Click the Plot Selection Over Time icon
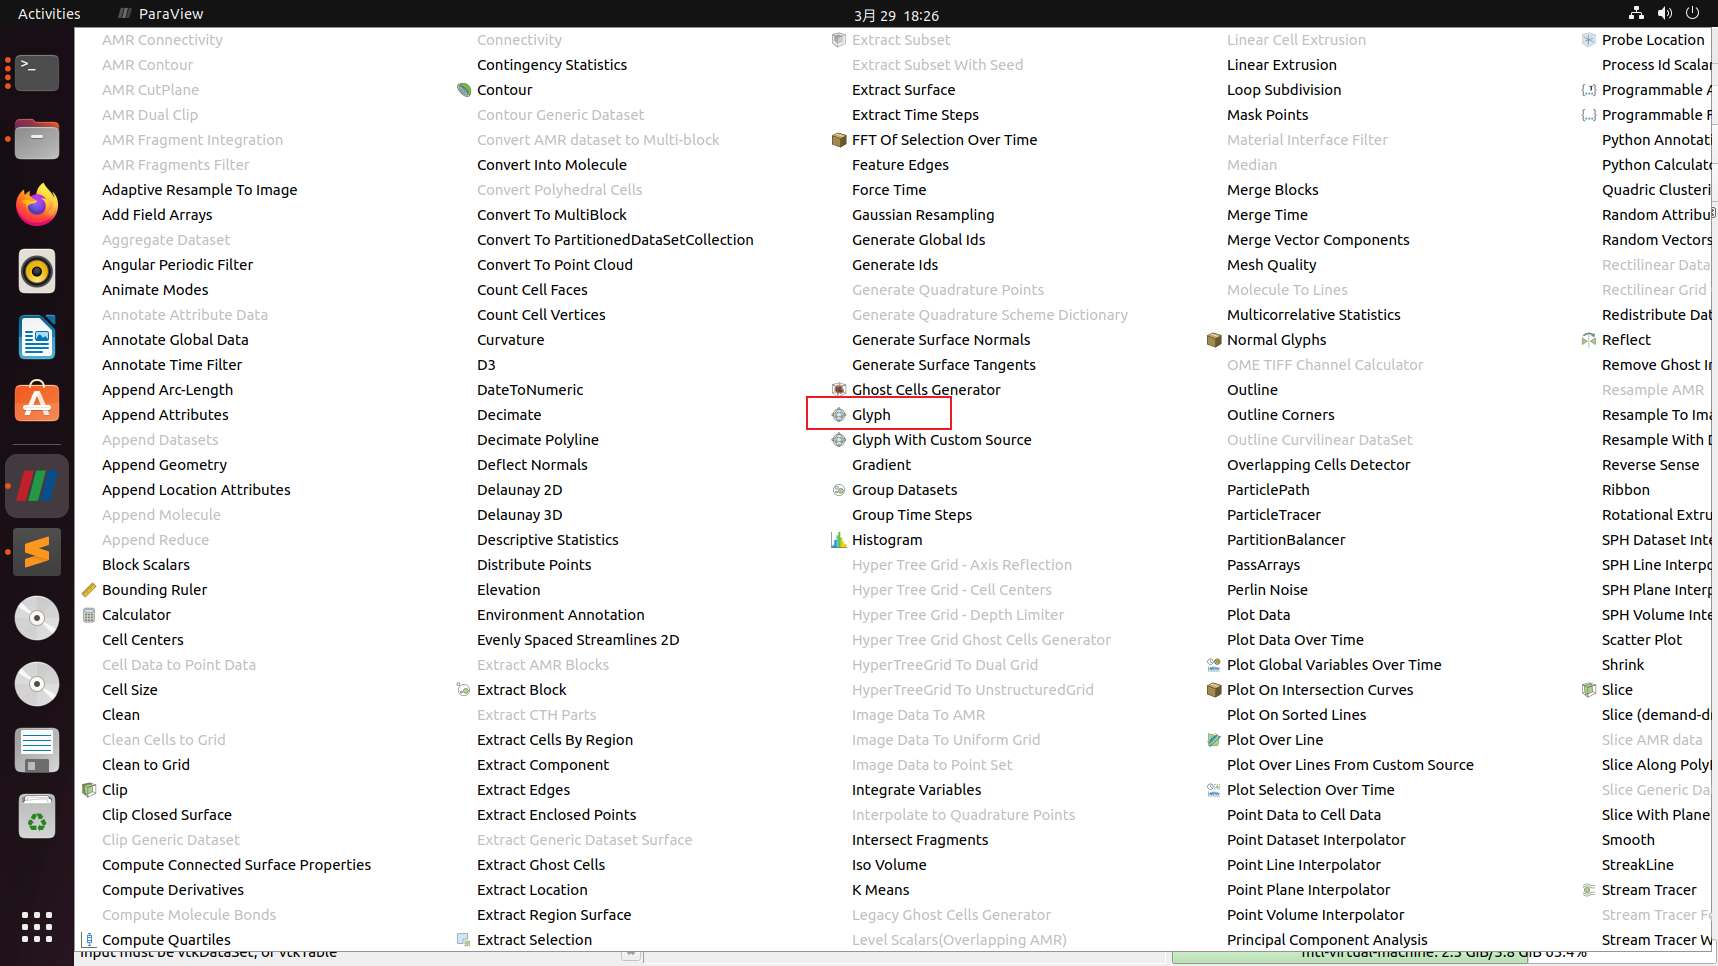The height and width of the screenshot is (966, 1718). 1214,790
